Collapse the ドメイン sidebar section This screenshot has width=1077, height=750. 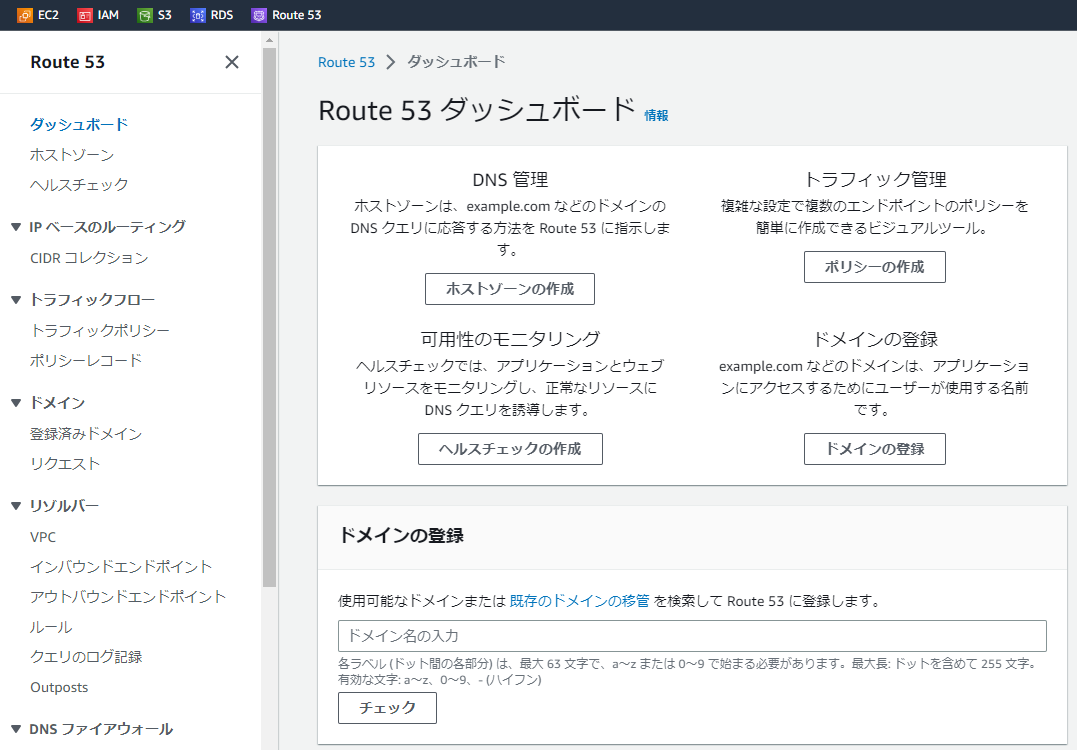tap(16, 403)
